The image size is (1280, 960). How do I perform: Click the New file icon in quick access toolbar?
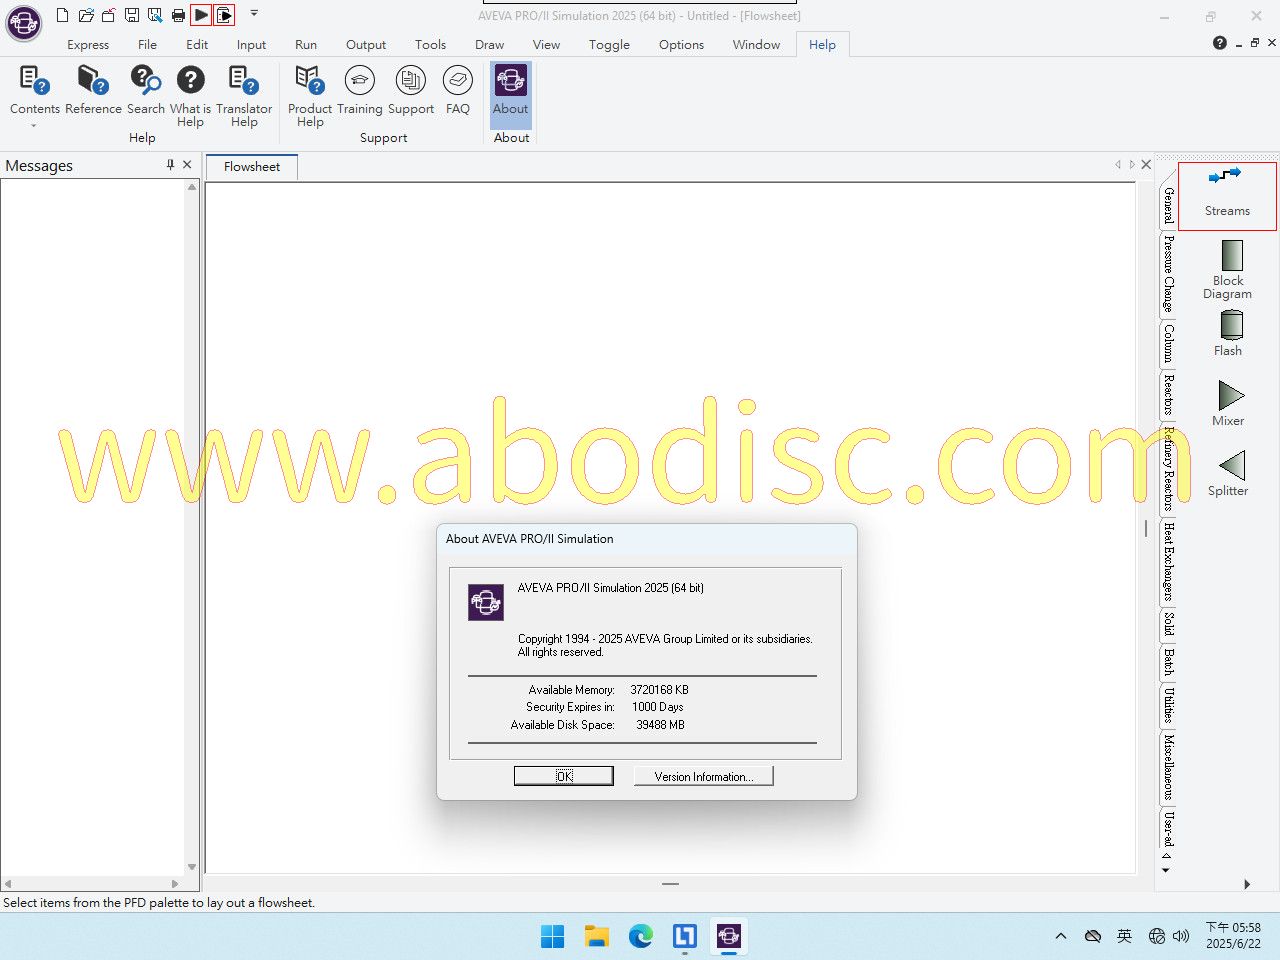63,15
